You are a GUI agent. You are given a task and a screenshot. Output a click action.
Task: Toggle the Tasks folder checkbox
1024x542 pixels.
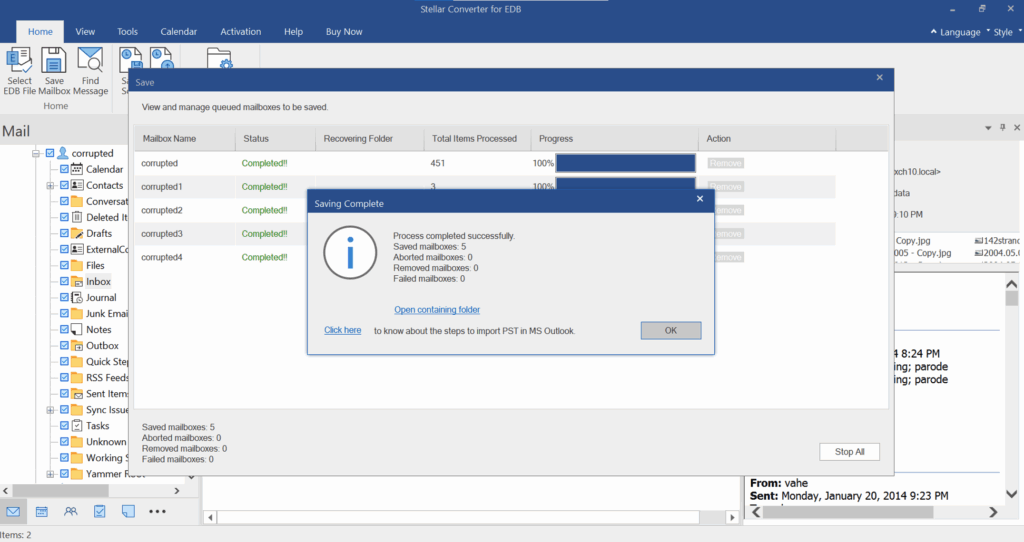64,426
